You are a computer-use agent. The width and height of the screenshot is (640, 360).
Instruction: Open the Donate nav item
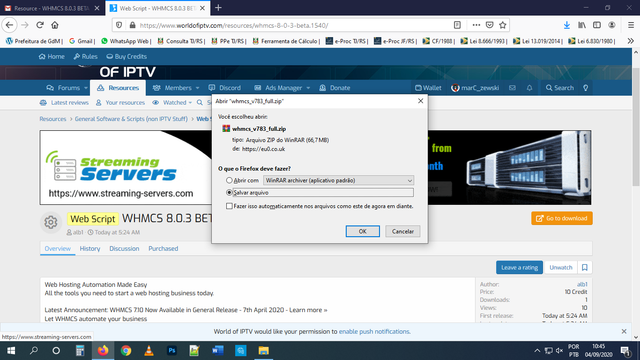click(335, 88)
